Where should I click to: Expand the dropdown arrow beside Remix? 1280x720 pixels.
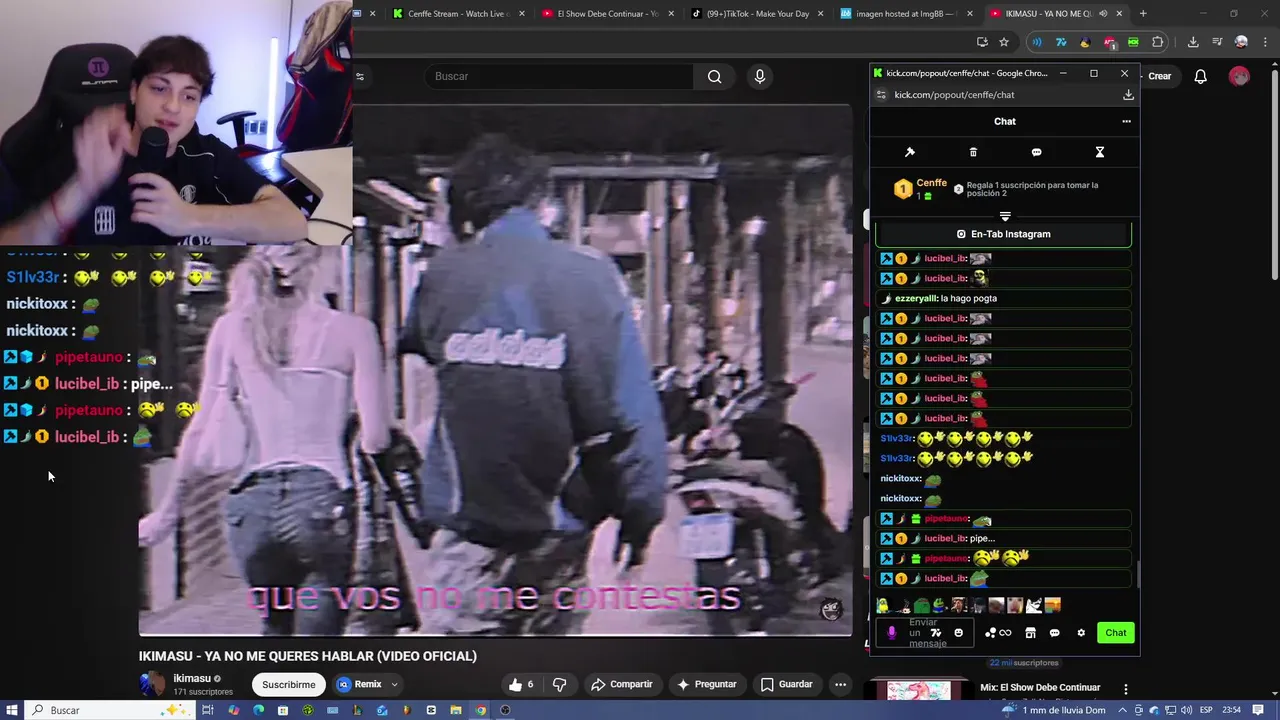pyautogui.click(x=394, y=684)
